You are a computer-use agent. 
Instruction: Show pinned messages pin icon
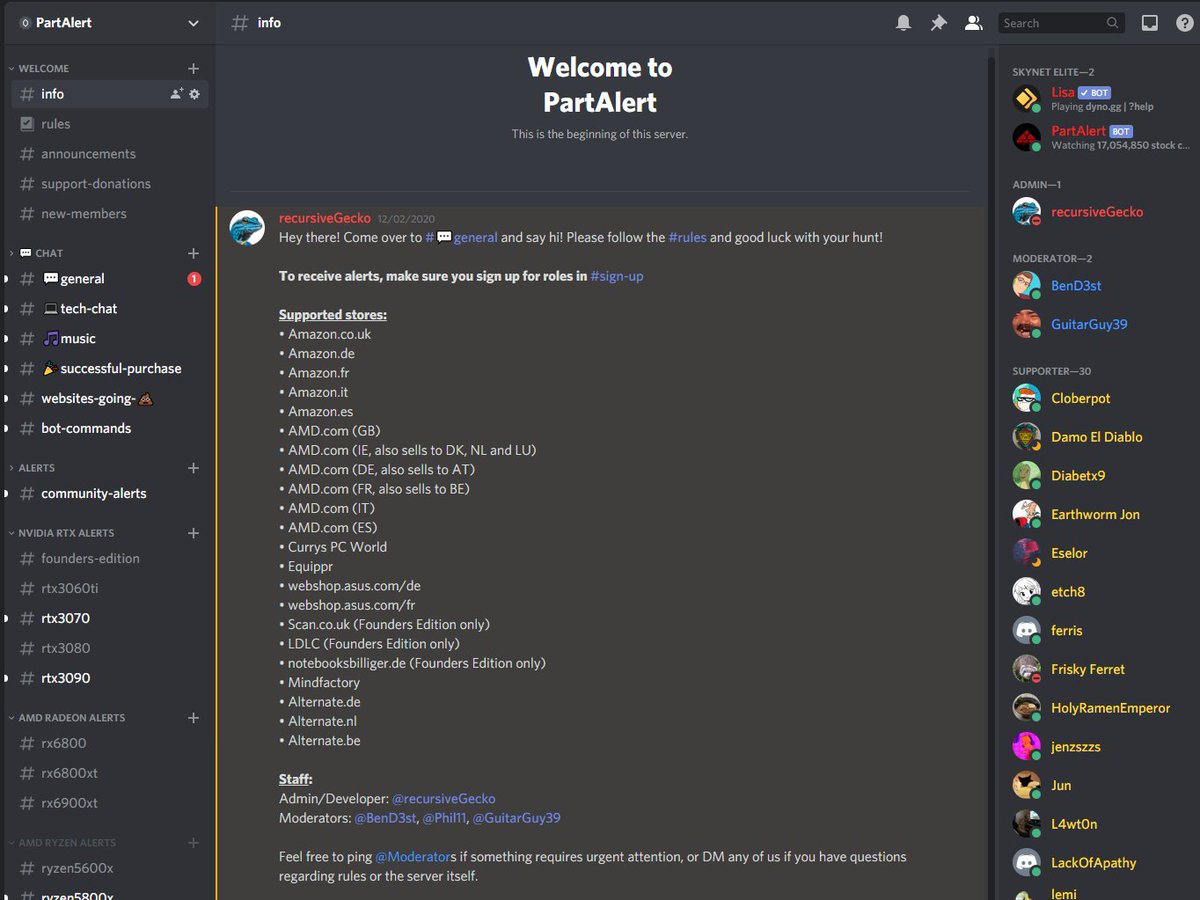pyautogui.click(x=938, y=22)
